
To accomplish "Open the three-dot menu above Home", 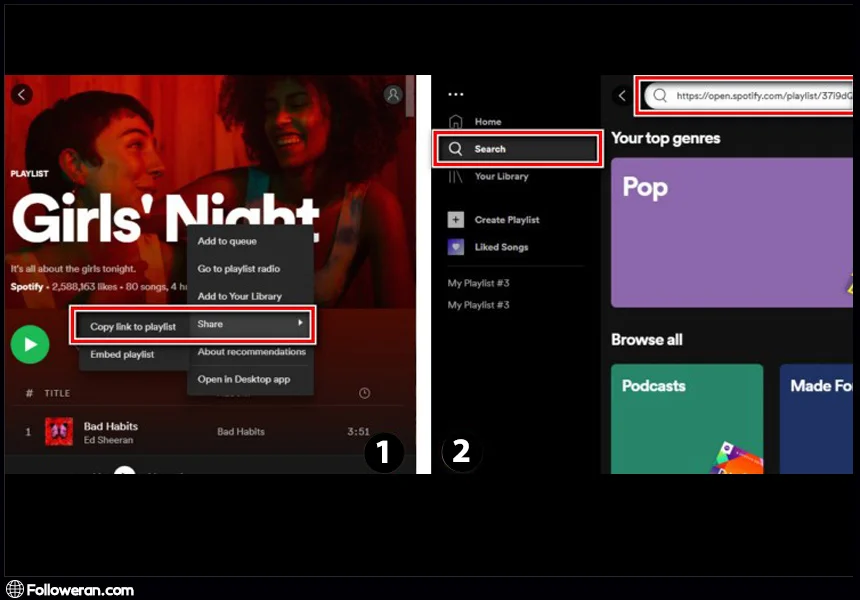I will (x=456, y=95).
